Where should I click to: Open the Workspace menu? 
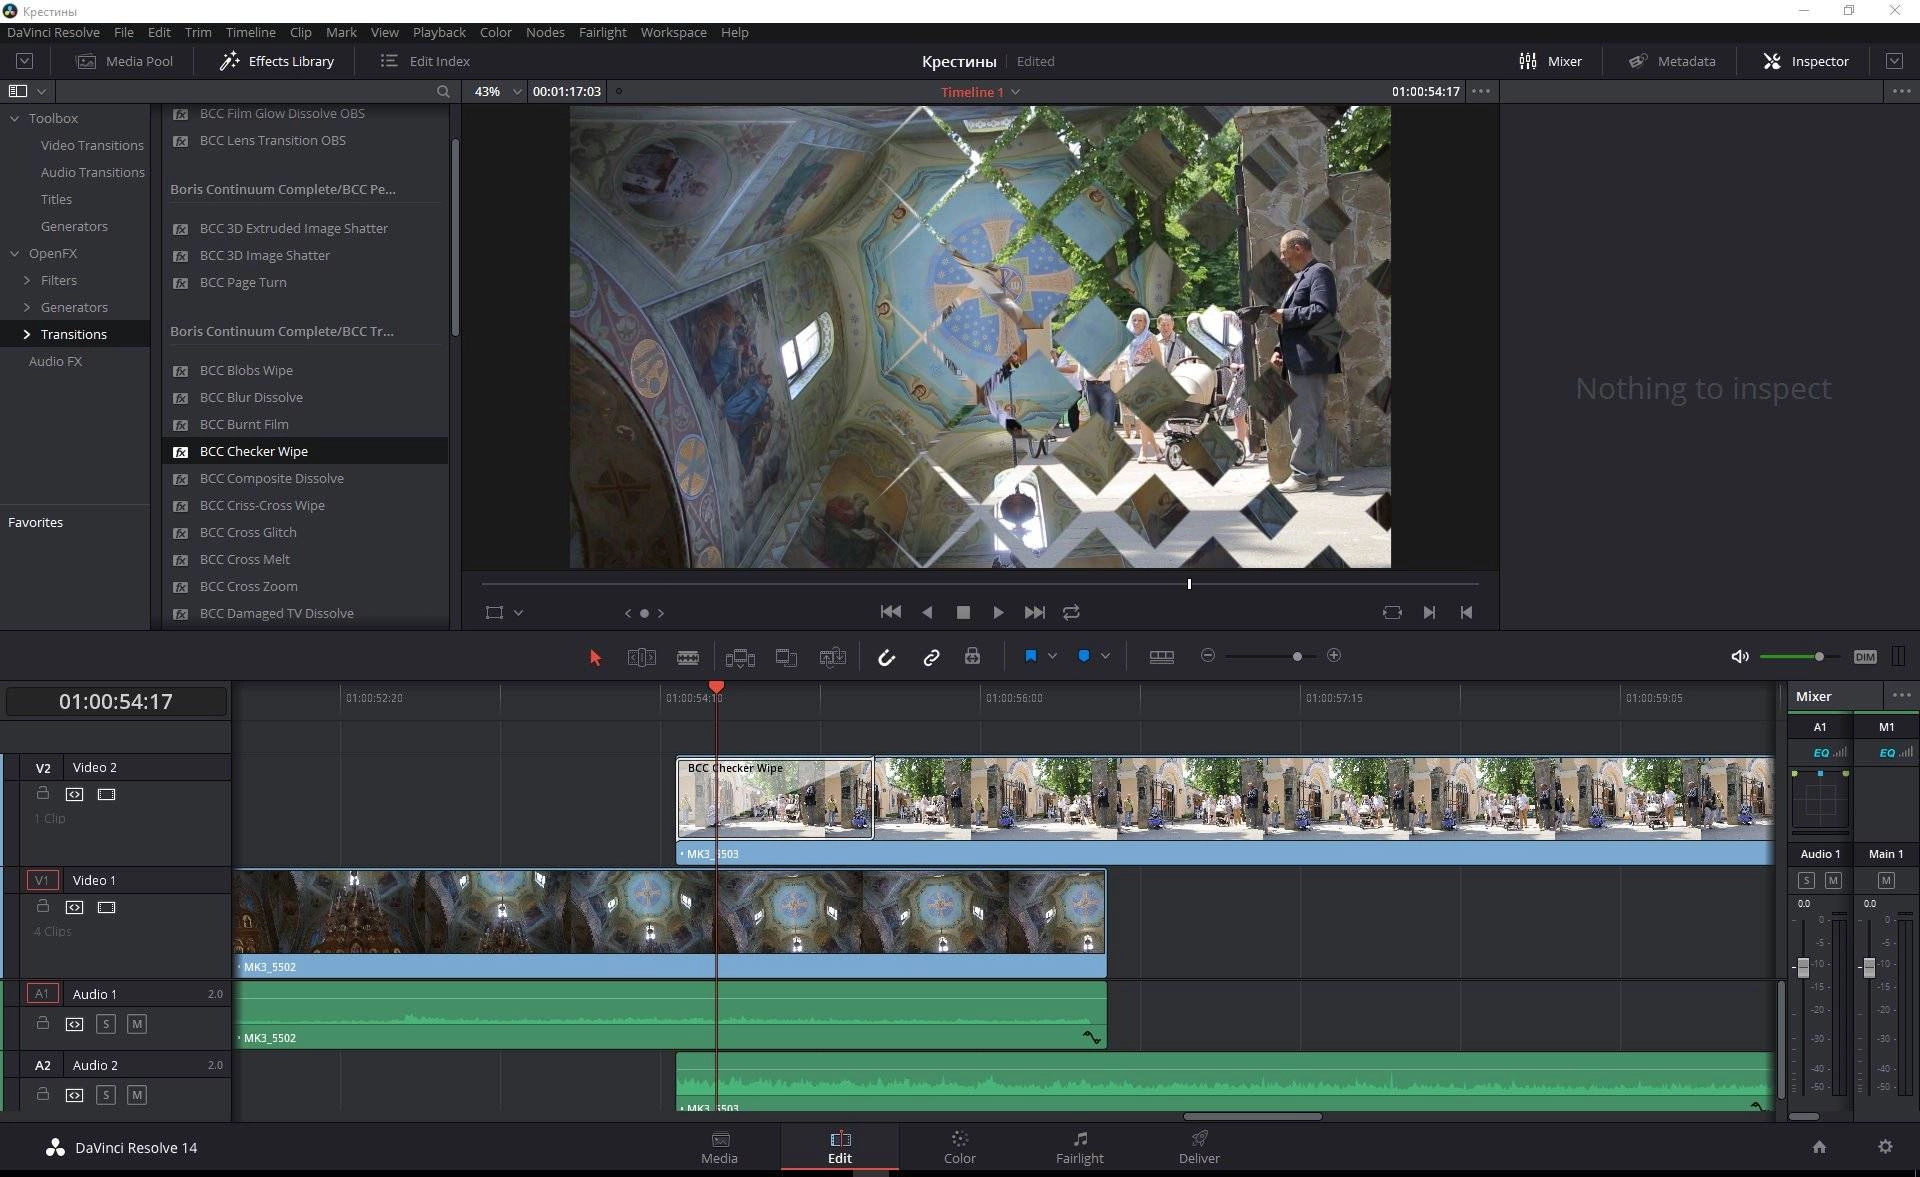tap(673, 32)
